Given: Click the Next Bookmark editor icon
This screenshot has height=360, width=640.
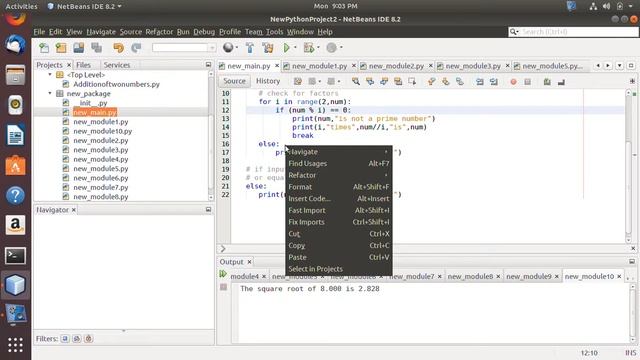Looking at the screenshot, I should (x=446, y=82).
